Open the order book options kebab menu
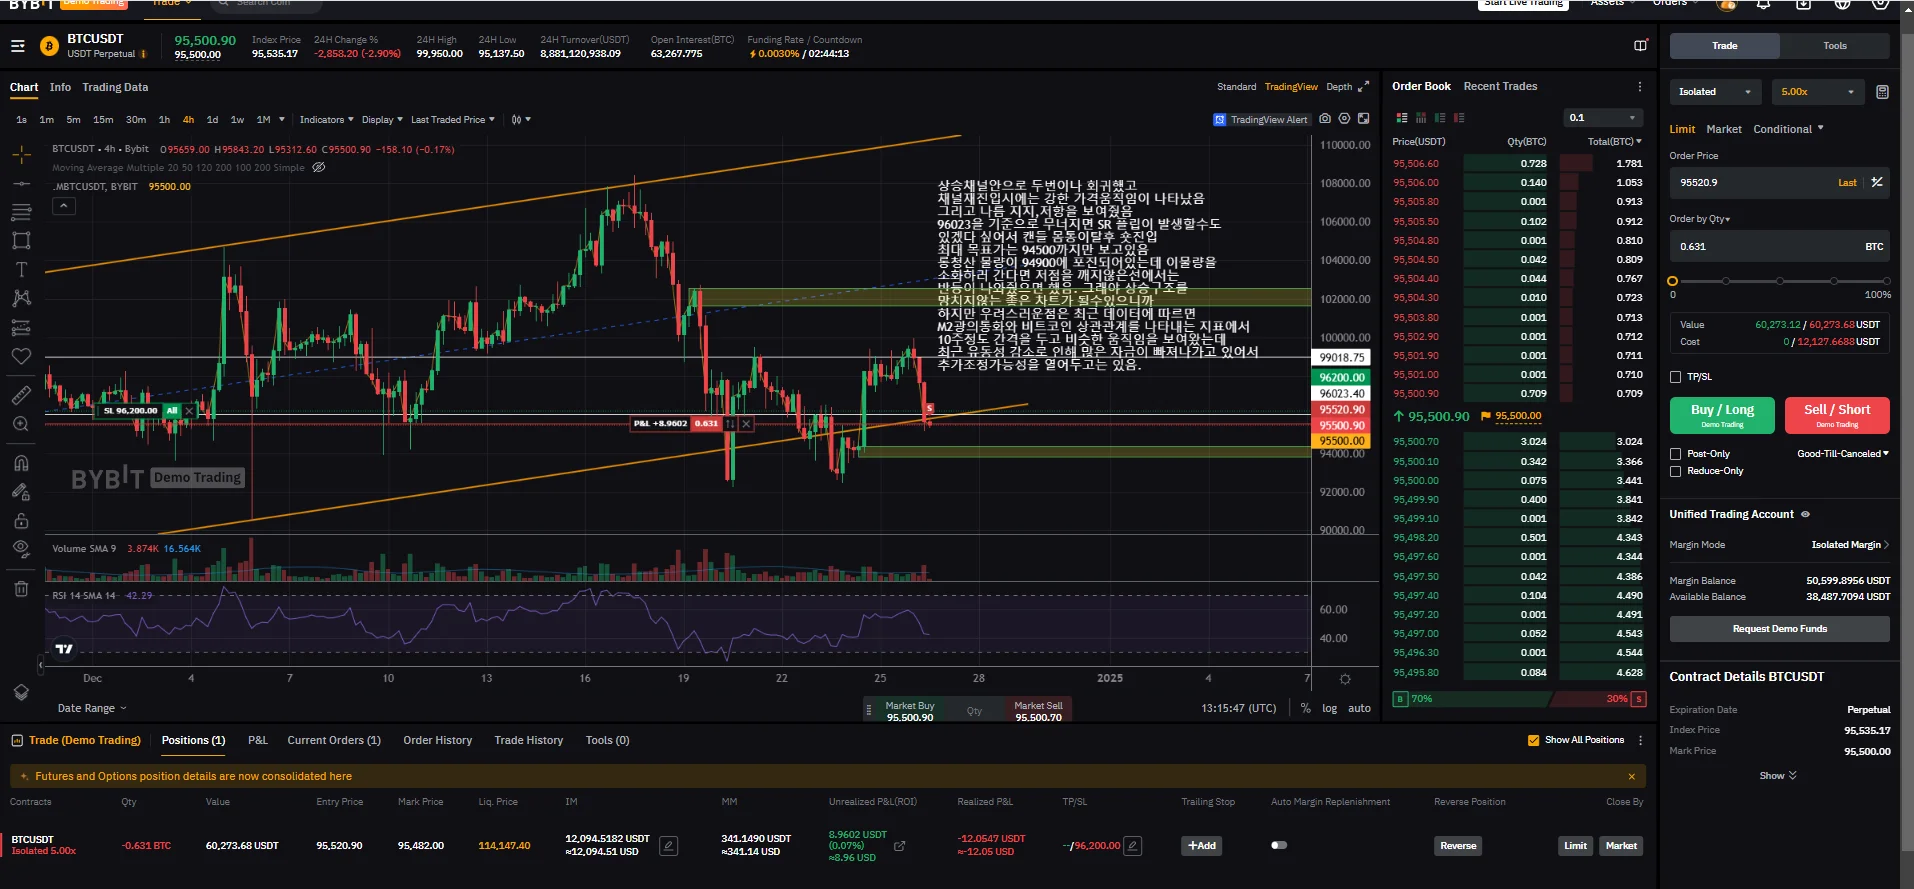The image size is (1914, 889). coord(1640,87)
